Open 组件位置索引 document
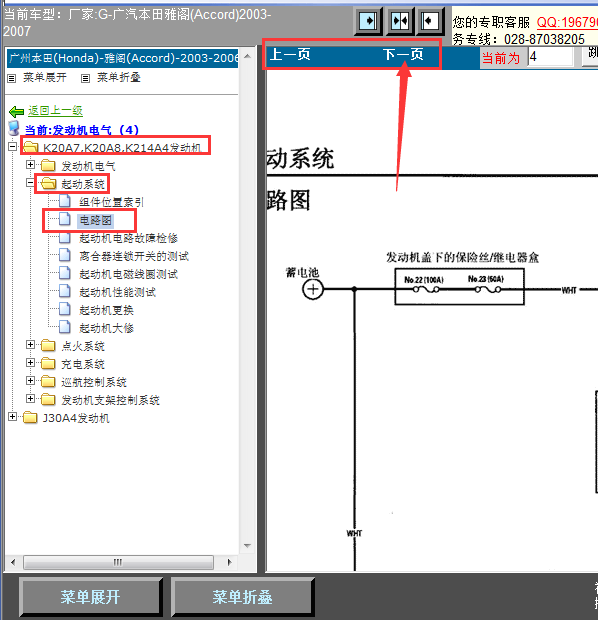 [112, 202]
